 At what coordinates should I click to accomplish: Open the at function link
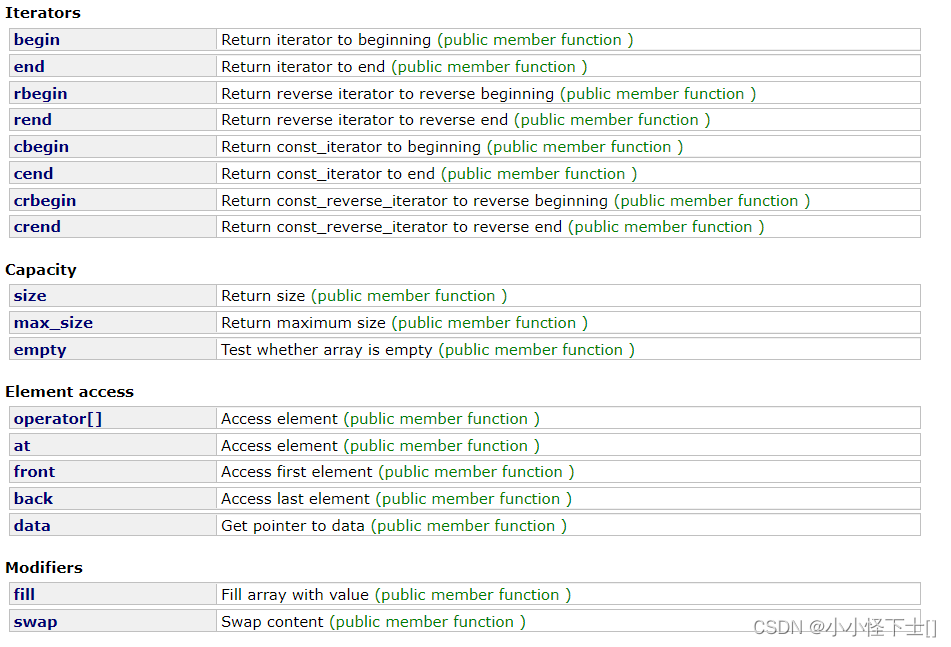22,446
